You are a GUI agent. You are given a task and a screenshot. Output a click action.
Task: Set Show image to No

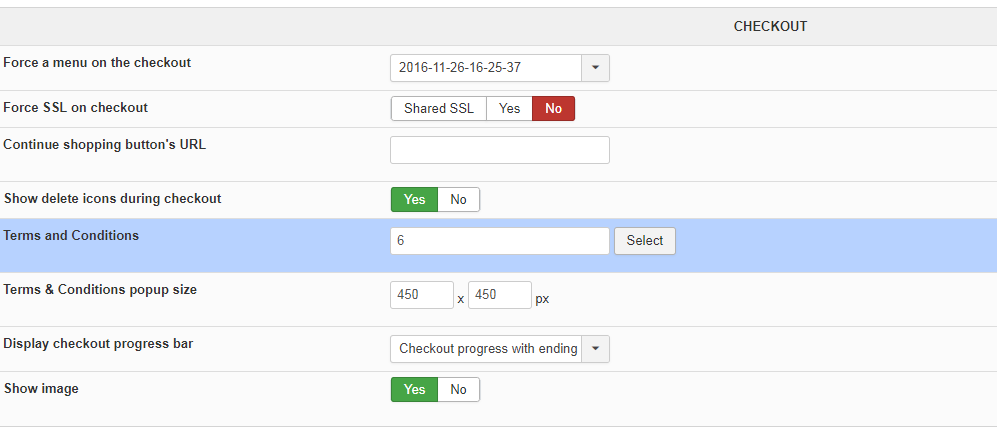458,390
